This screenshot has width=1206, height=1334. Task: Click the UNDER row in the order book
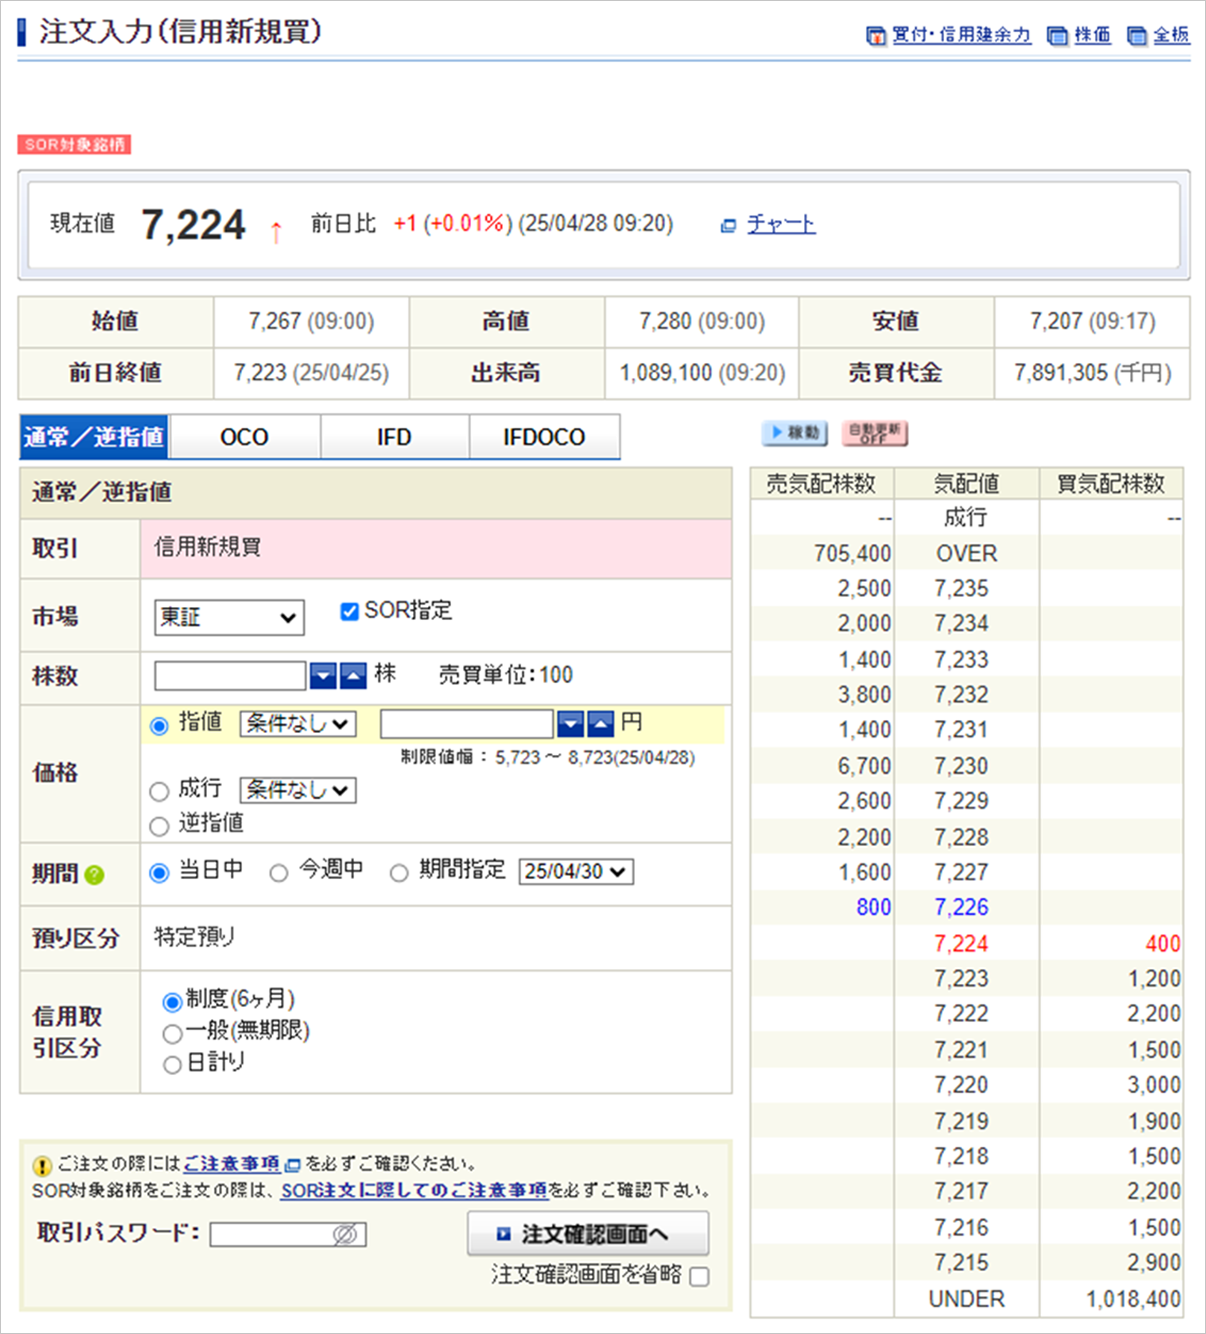tap(967, 1299)
